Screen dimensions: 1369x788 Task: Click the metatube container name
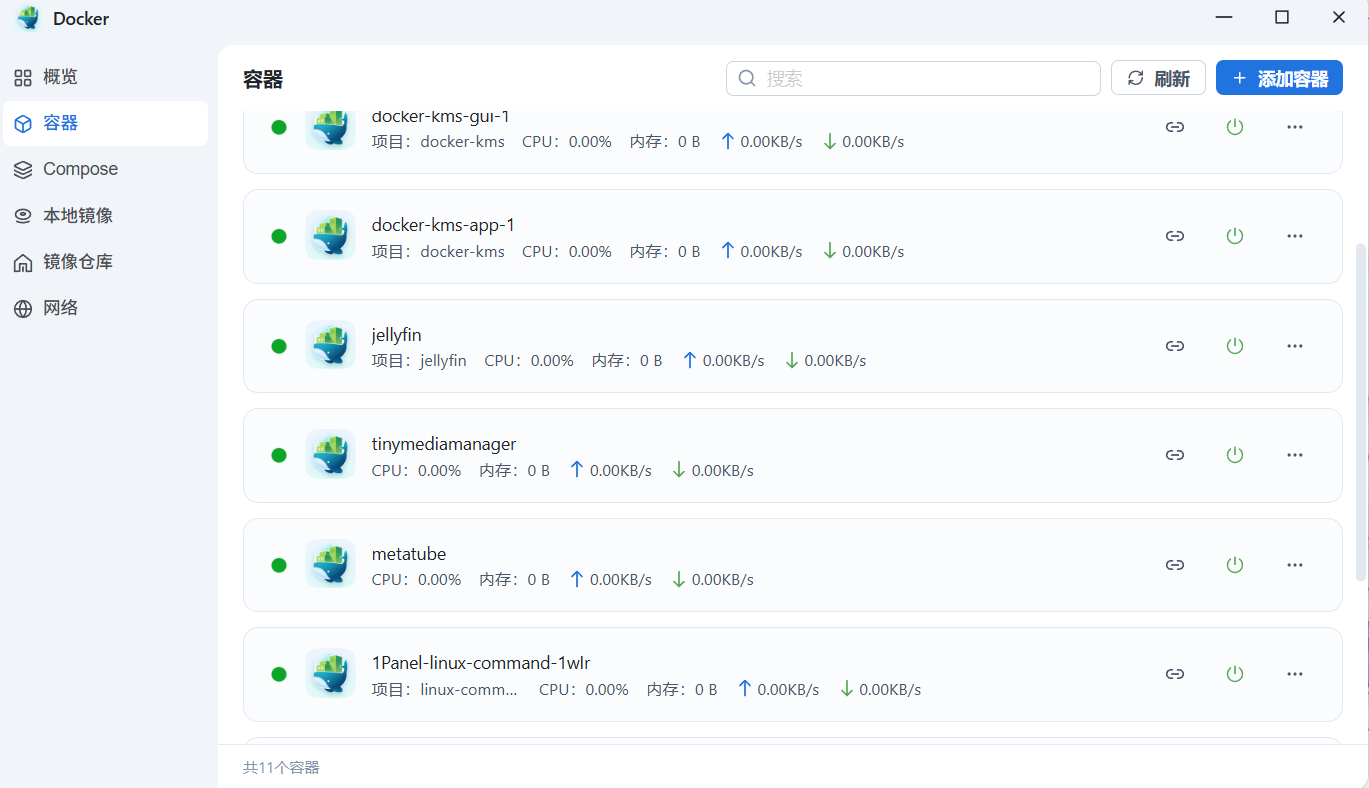tap(409, 554)
